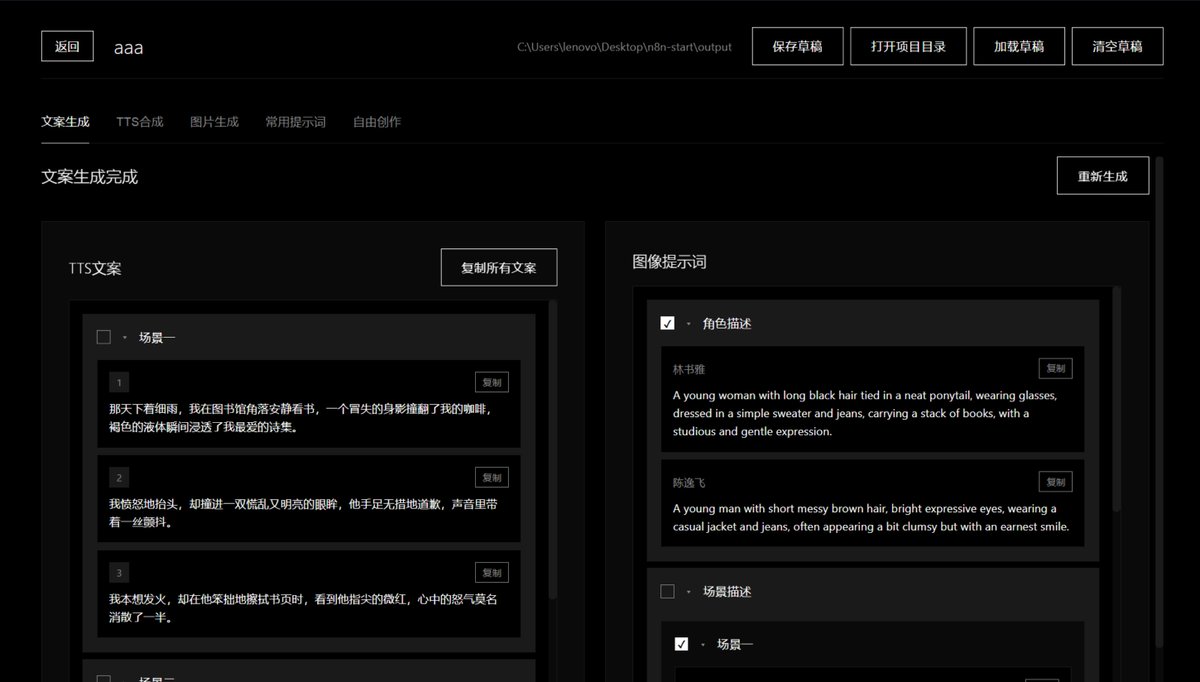
Task: Open the 图片生成 tab
Action: click(x=213, y=121)
